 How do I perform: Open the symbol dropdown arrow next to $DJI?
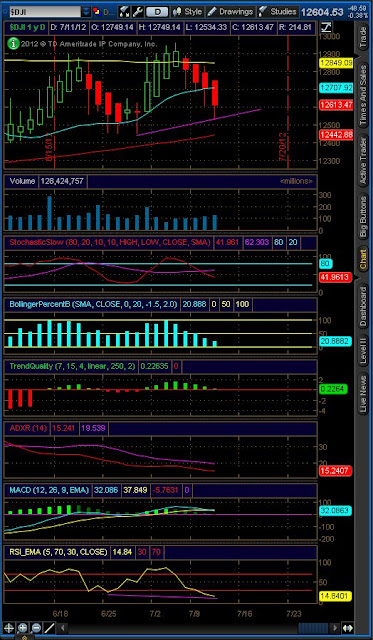pos(86,12)
